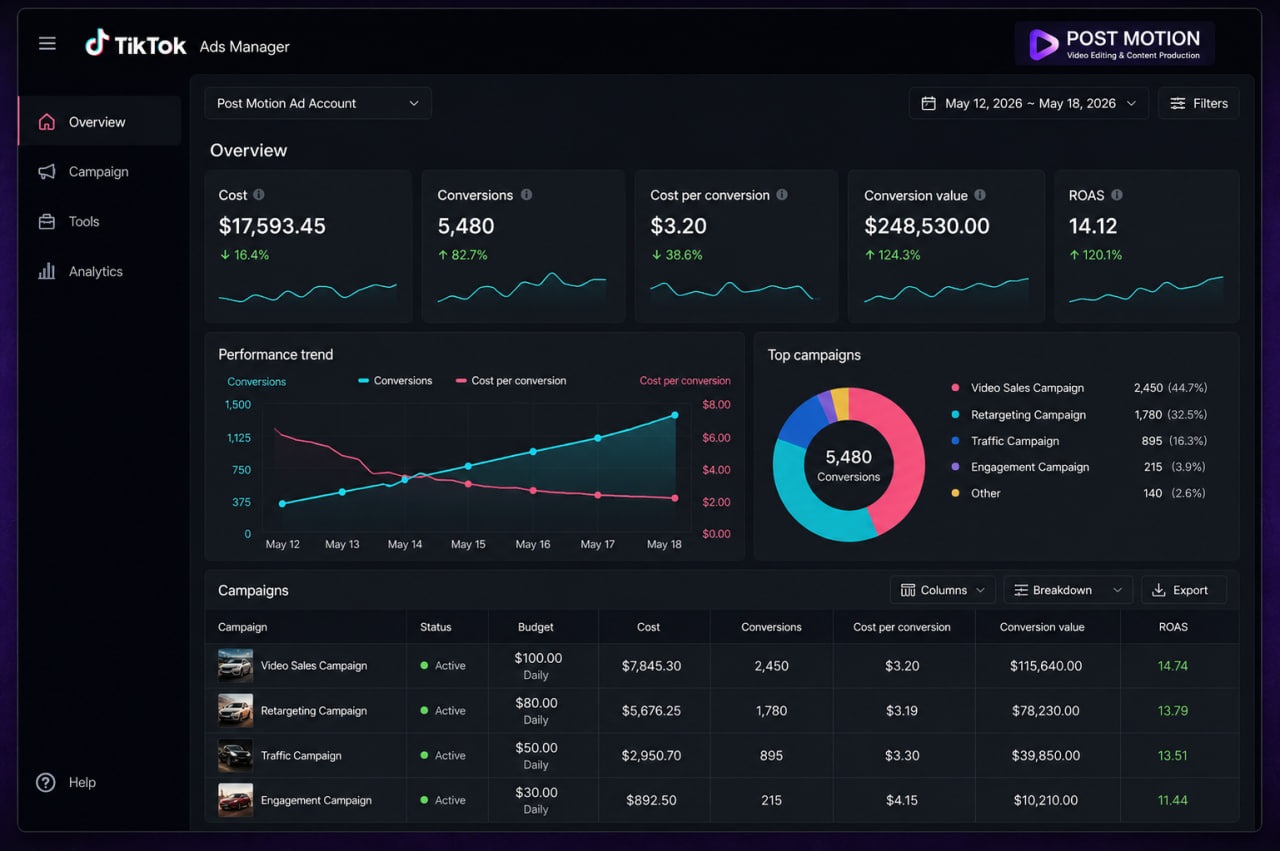Click cyan Retargeting Campaign legend dot

pyautogui.click(x=955, y=414)
